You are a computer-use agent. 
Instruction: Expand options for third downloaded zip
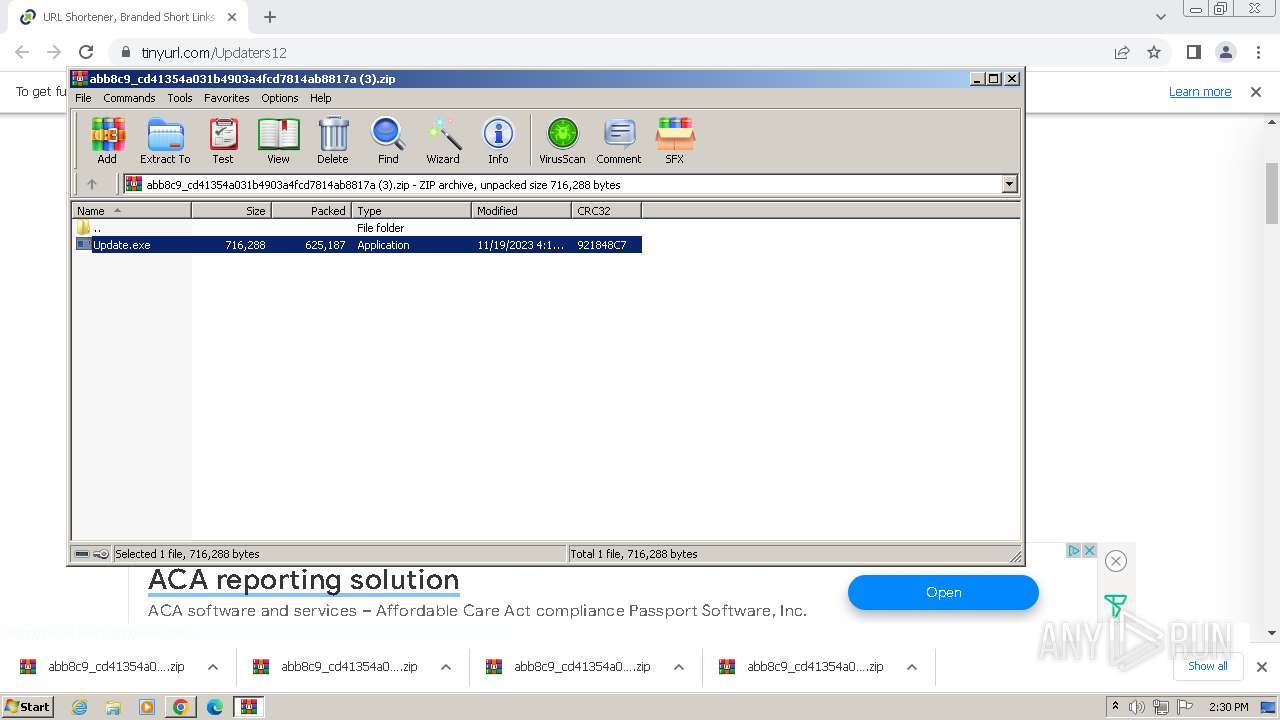[678, 667]
